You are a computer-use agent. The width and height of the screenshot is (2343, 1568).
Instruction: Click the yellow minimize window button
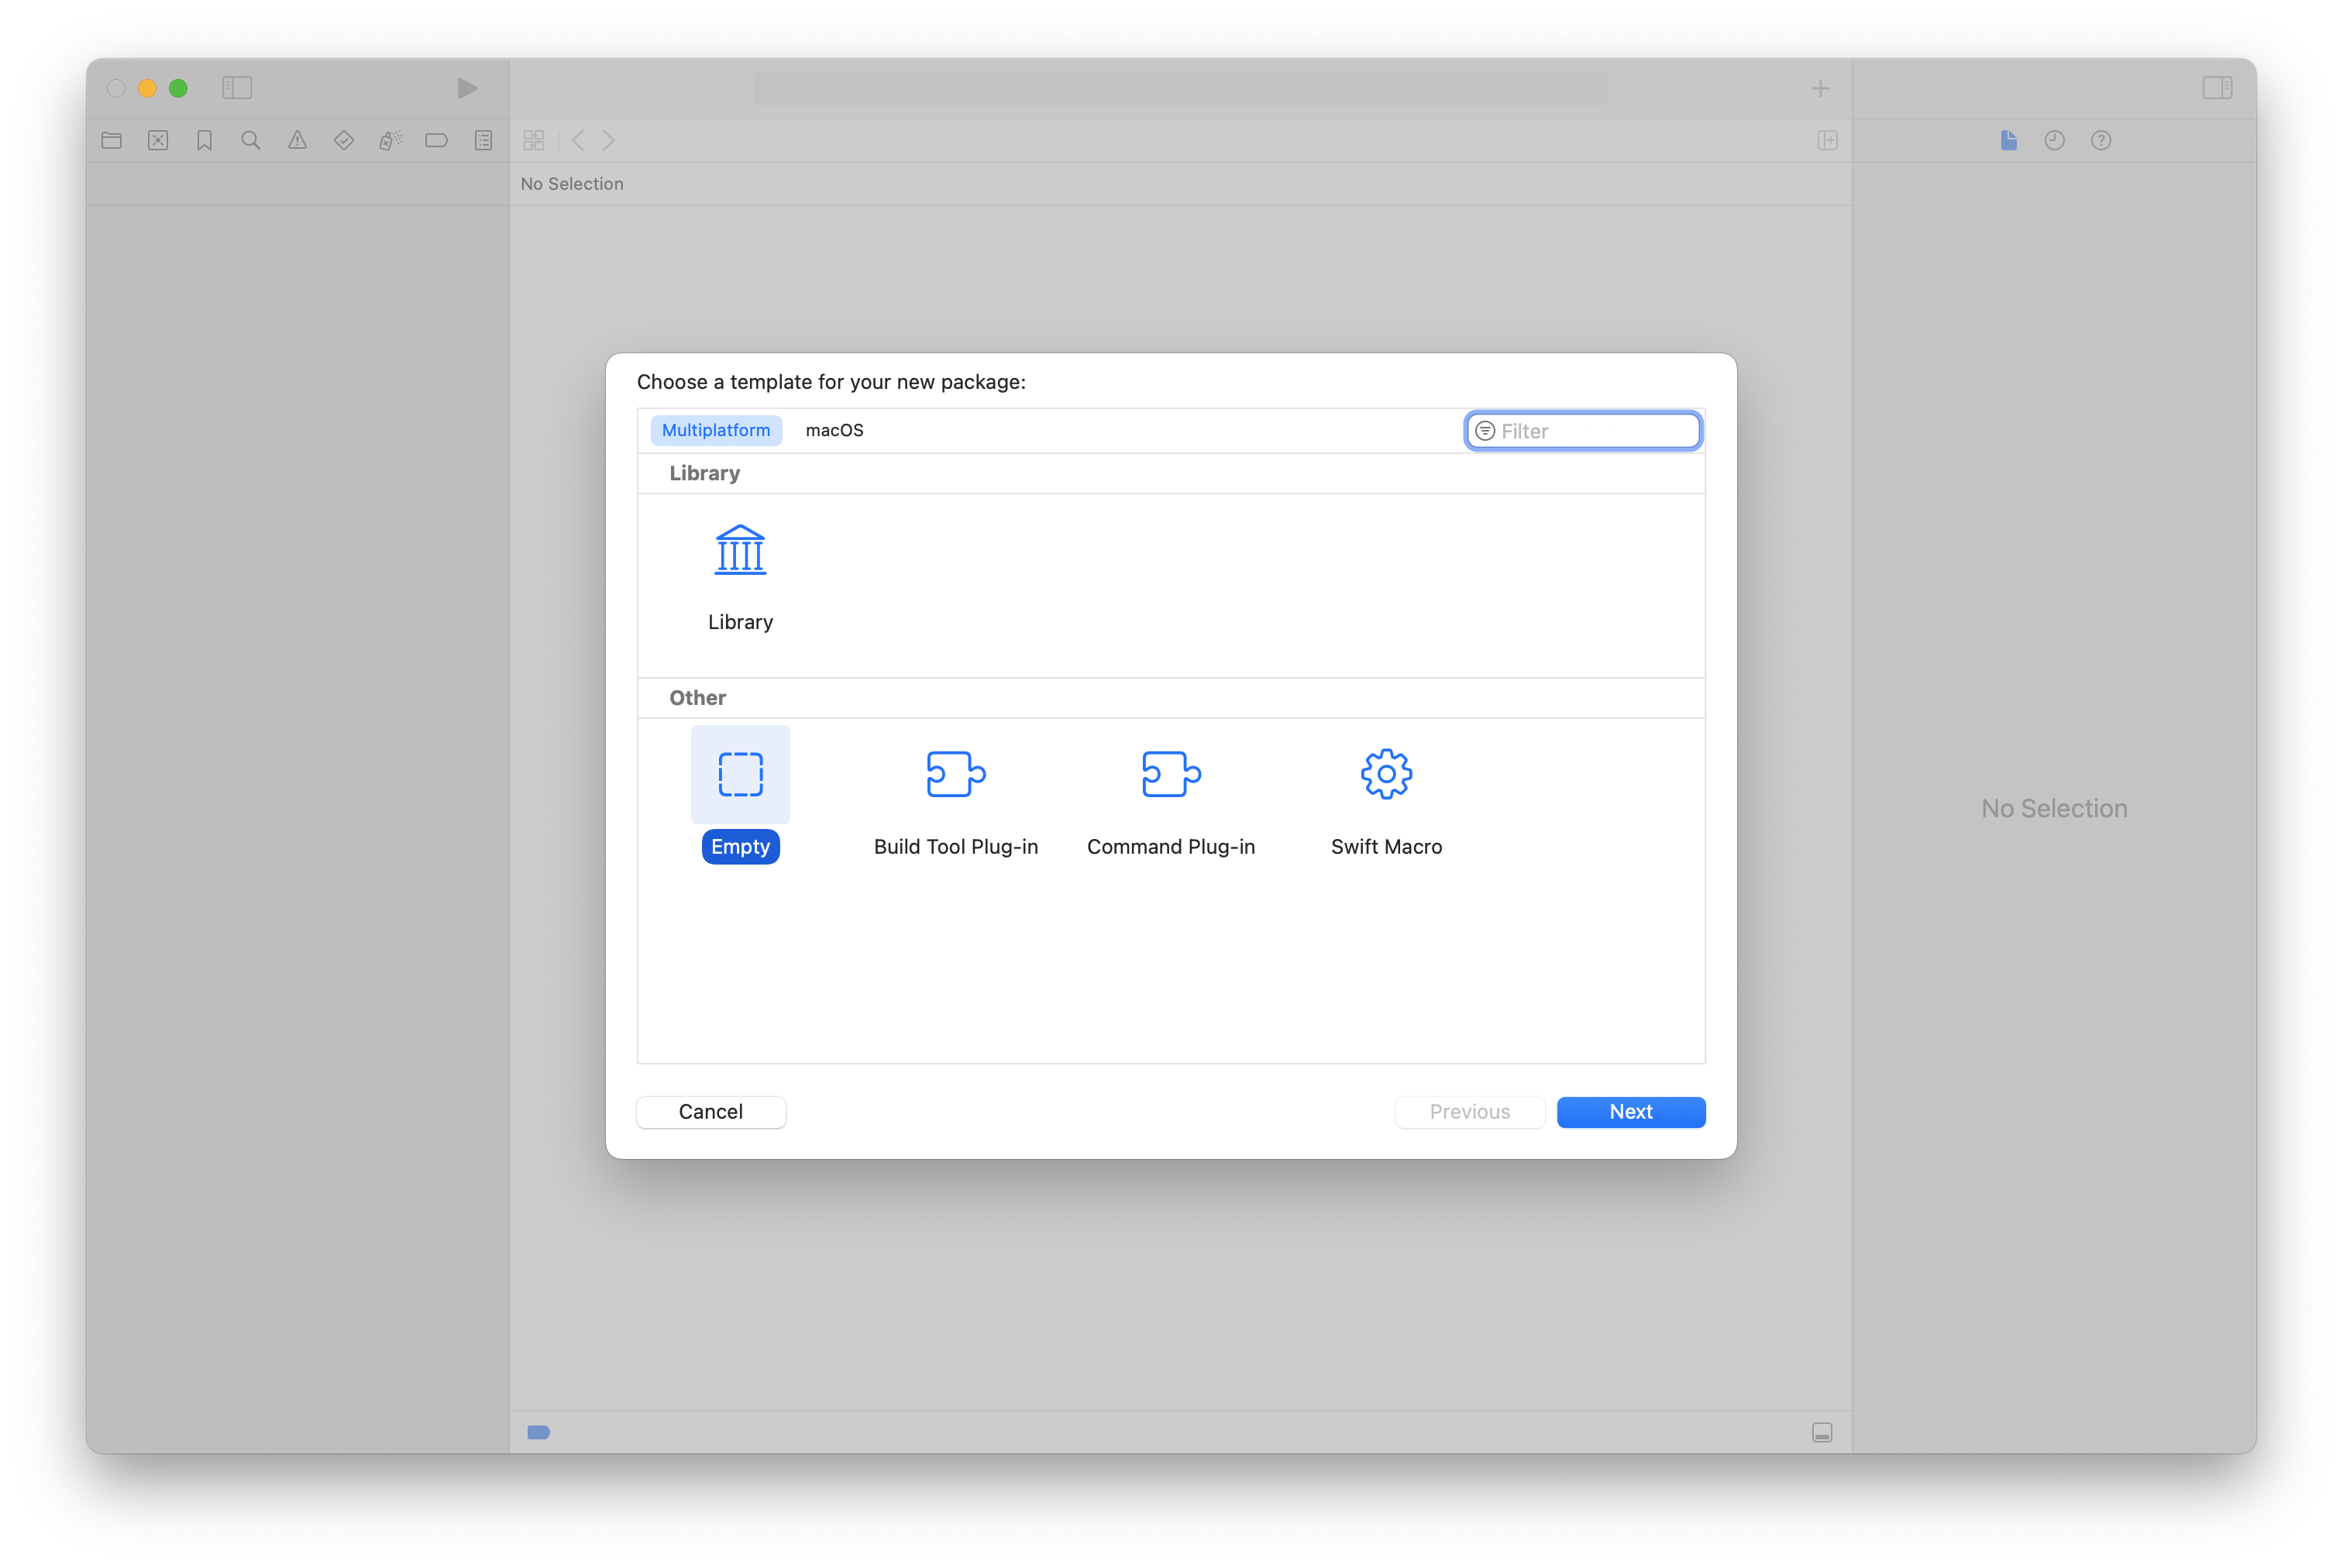tap(147, 88)
